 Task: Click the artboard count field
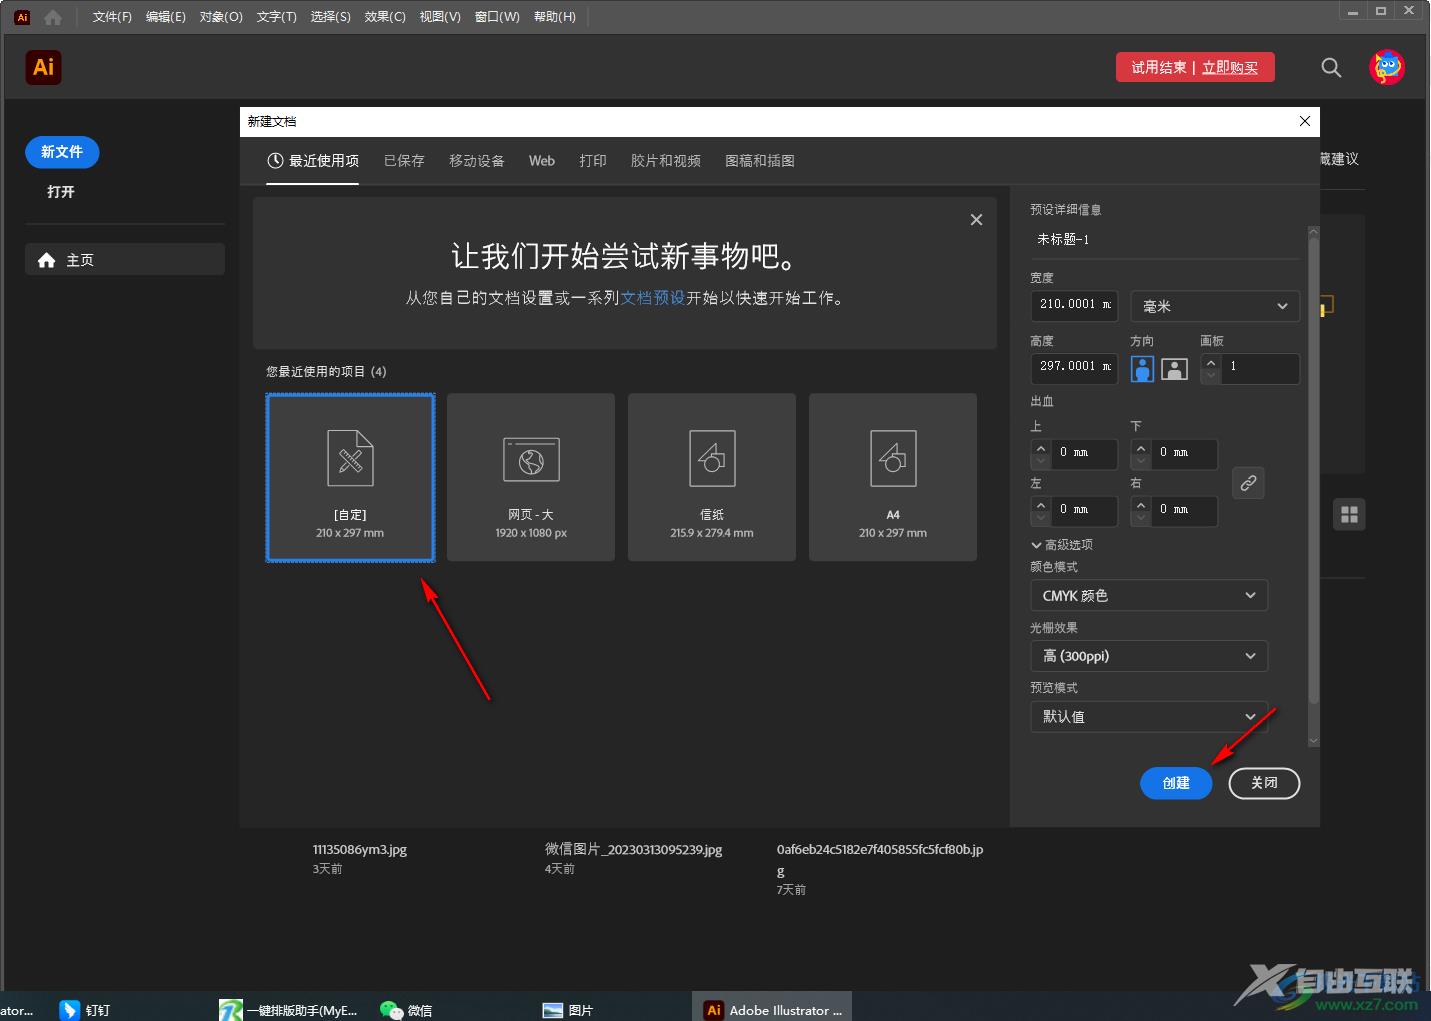click(1260, 367)
